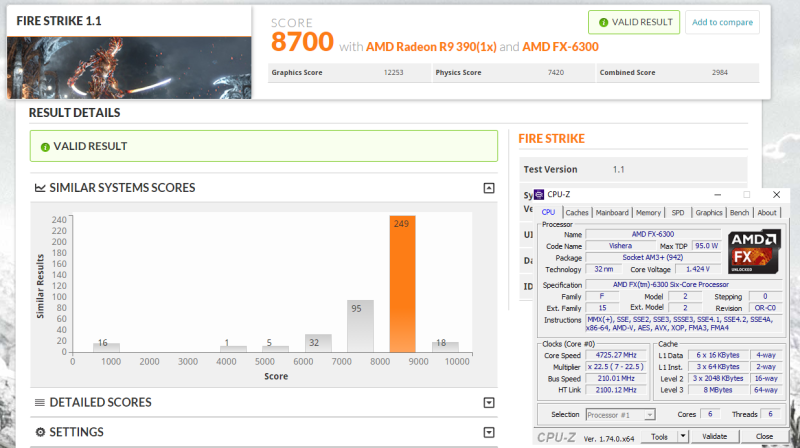Click the Close button in CPU-Z
The width and height of the screenshot is (800, 448).
764,436
